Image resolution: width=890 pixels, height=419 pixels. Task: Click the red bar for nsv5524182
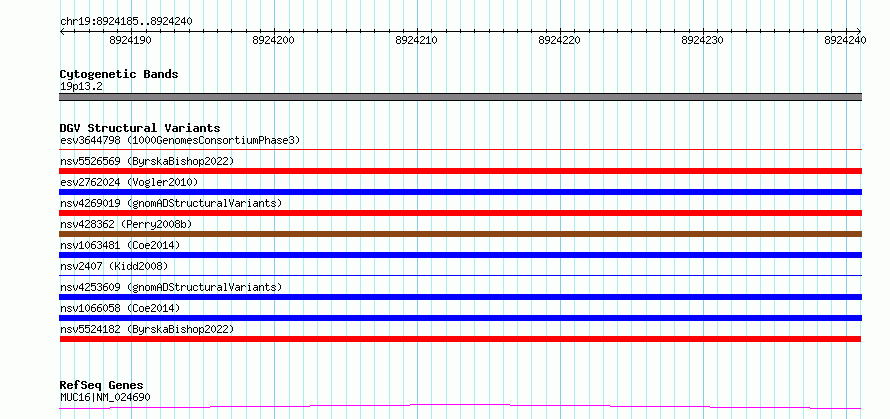pyautogui.click(x=460, y=339)
